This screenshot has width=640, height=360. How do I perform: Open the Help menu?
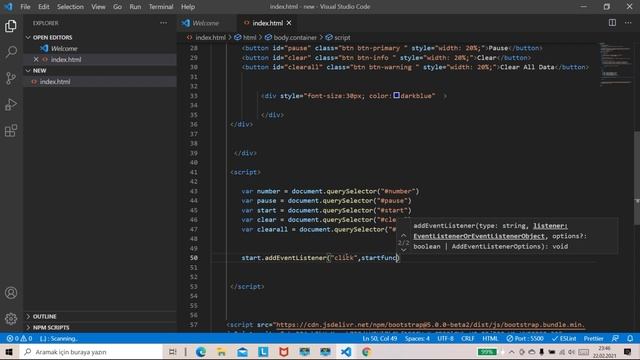click(188, 7)
